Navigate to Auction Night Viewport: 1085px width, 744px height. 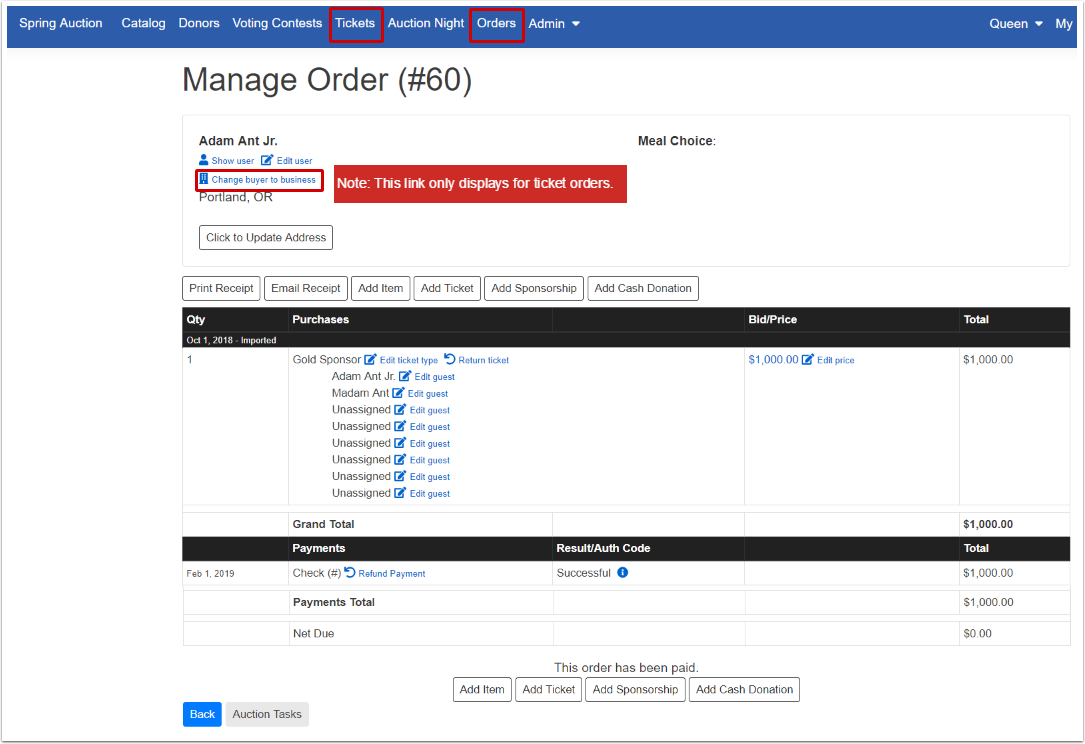click(426, 23)
